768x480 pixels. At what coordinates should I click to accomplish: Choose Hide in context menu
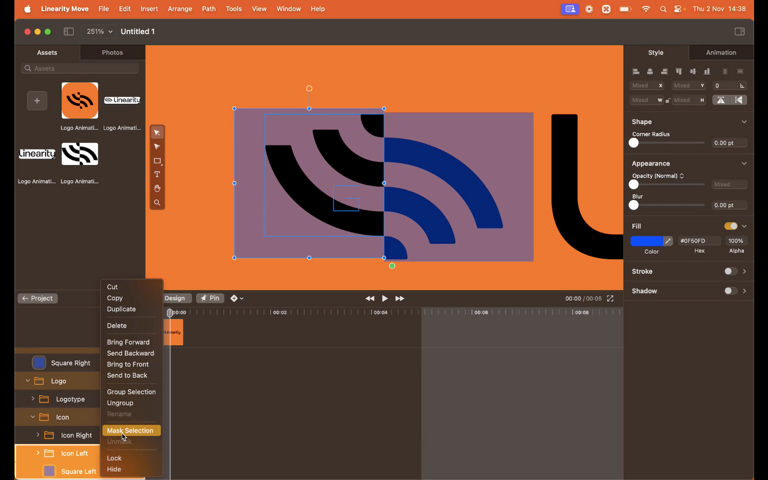point(114,469)
